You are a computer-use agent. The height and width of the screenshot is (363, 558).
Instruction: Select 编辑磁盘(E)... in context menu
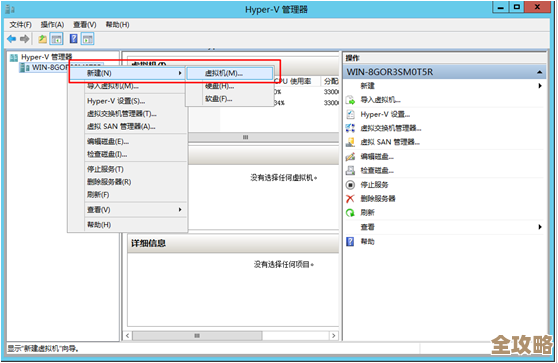pos(128,142)
